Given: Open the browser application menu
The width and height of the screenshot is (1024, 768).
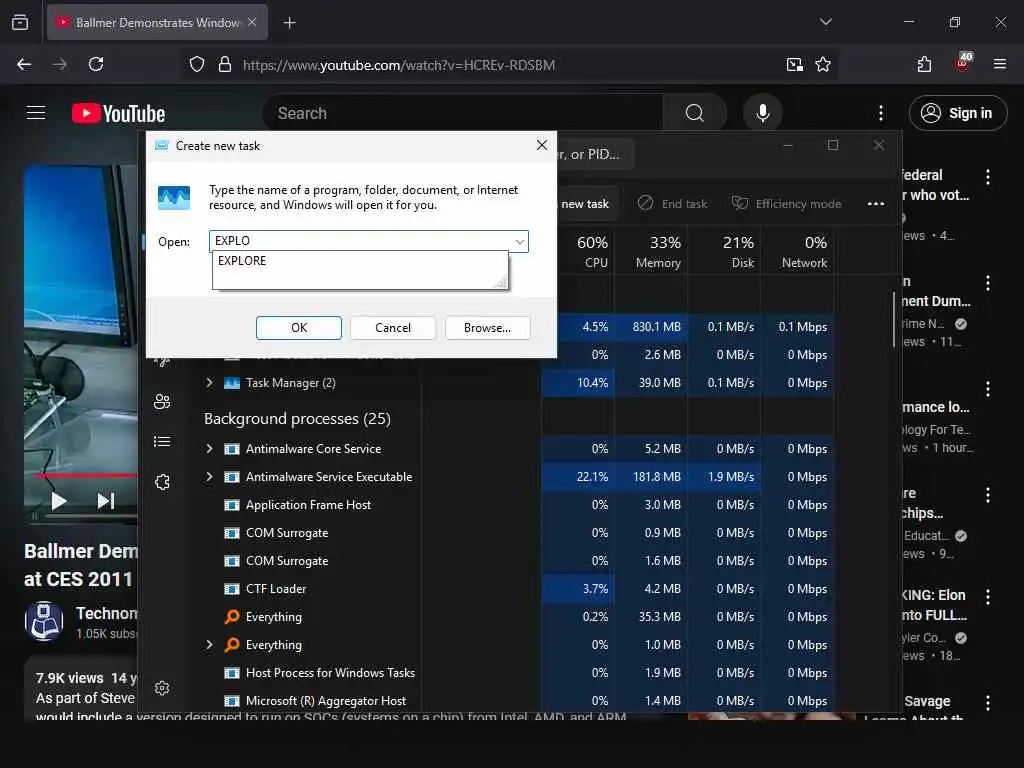Looking at the screenshot, I should click(1000, 64).
